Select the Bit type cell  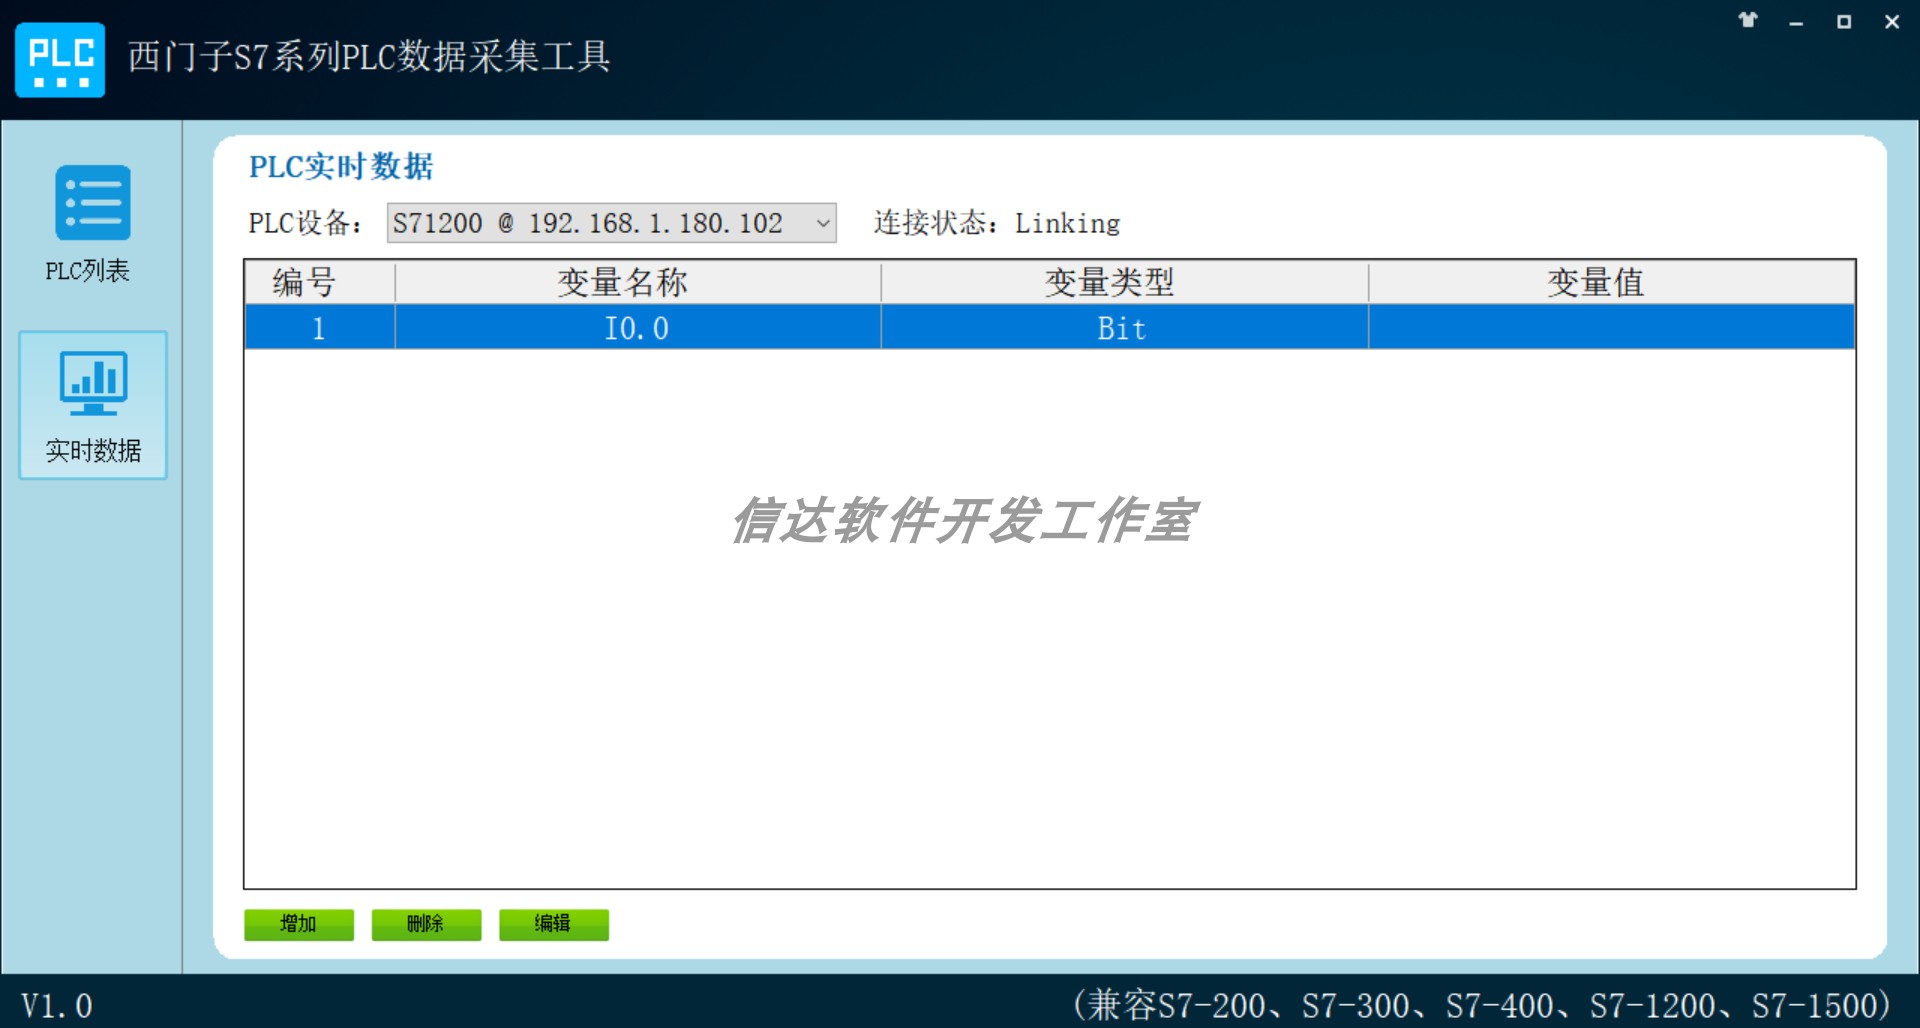[x=1124, y=328]
